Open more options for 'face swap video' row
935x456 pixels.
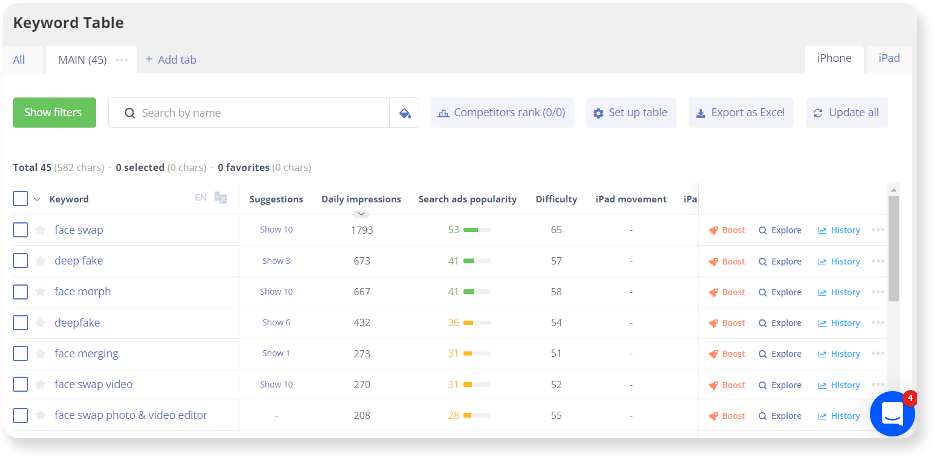point(878,384)
